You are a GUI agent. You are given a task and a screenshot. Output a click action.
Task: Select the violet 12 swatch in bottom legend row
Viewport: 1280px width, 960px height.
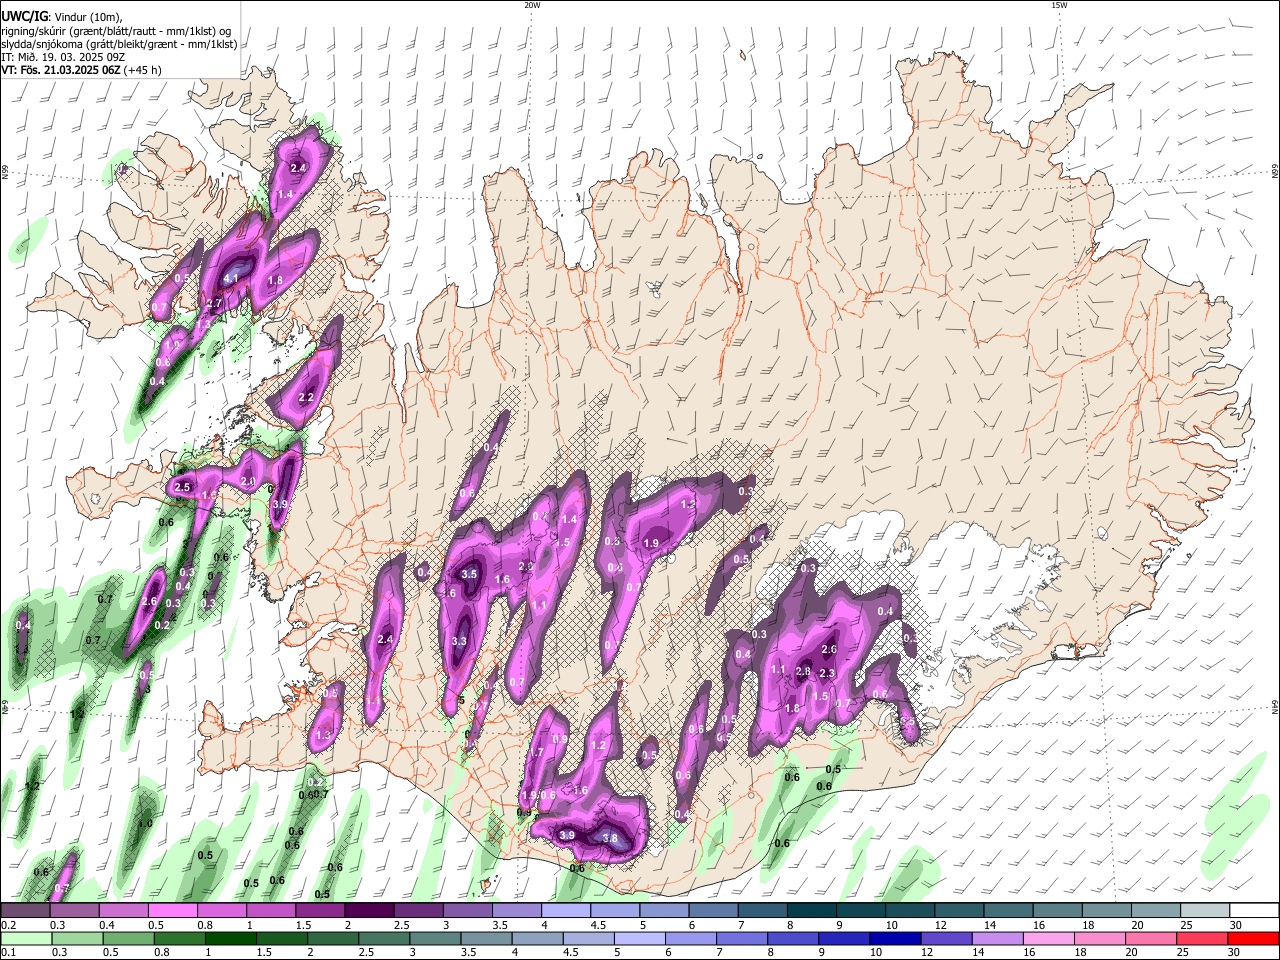coord(946,938)
